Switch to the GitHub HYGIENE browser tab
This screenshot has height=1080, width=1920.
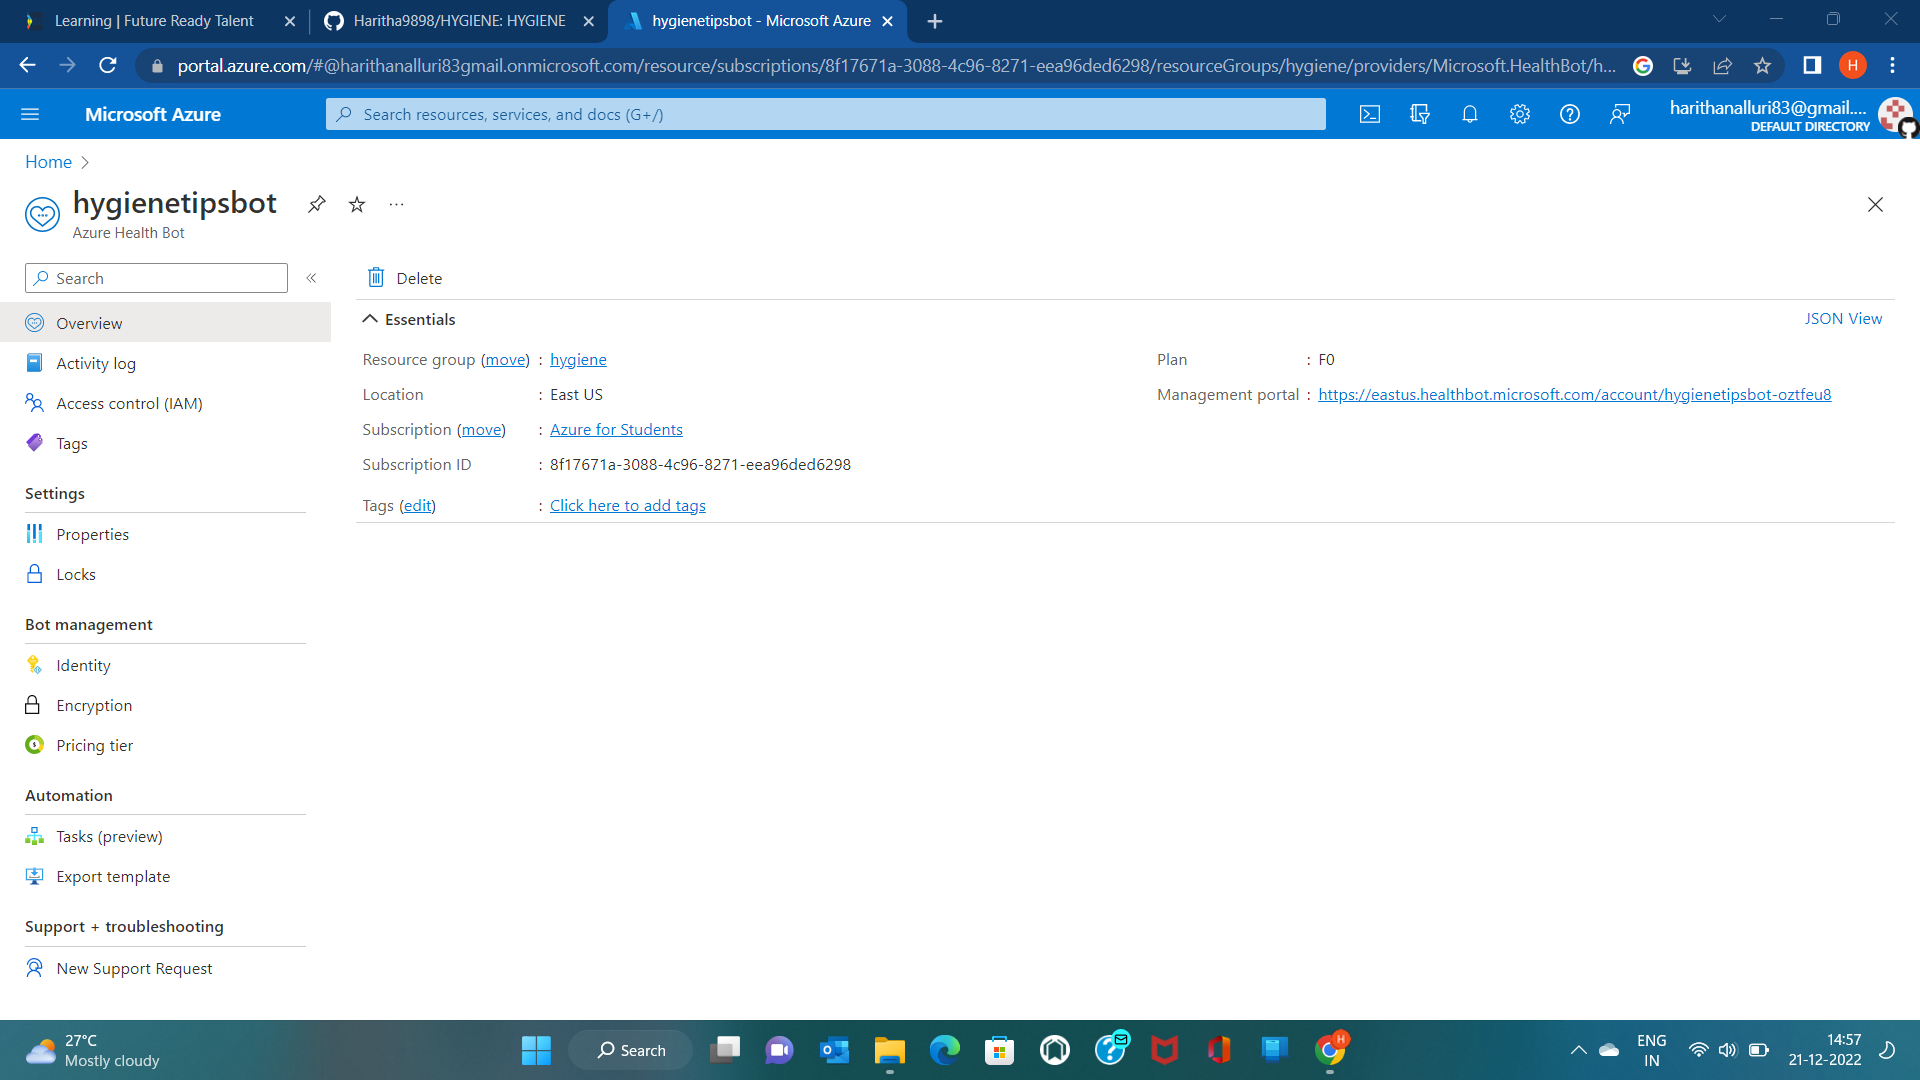coord(459,21)
